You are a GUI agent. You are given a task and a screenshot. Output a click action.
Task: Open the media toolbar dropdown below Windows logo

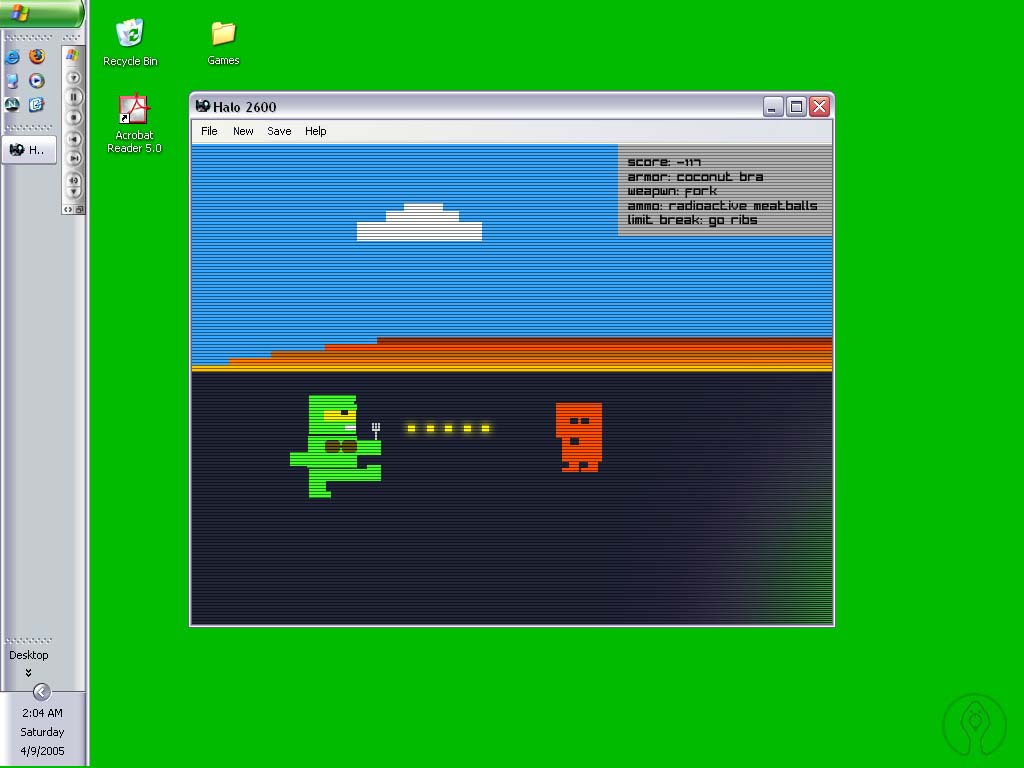coord(74,78)
